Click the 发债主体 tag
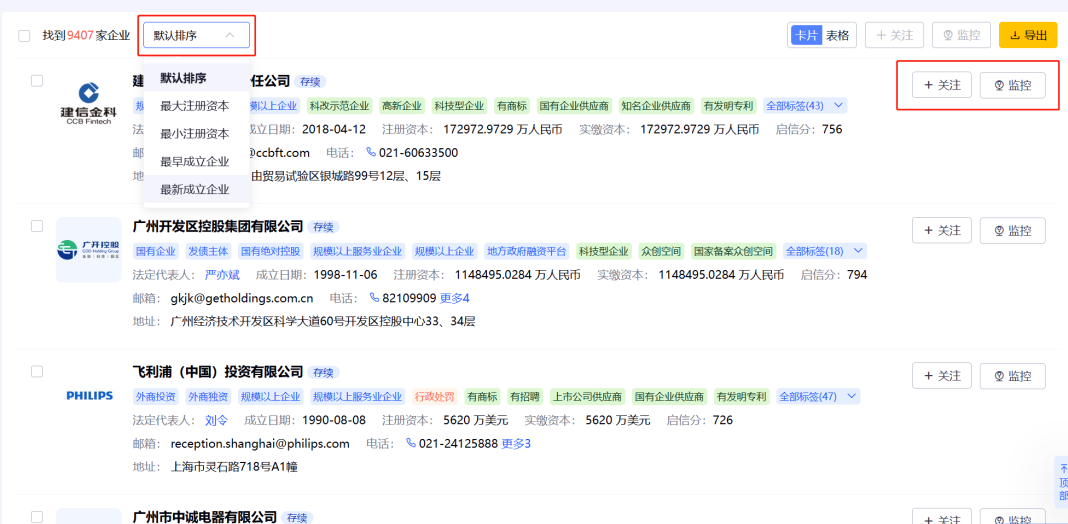The height and width of the screenshot is (524, 1068). point(209,251)
